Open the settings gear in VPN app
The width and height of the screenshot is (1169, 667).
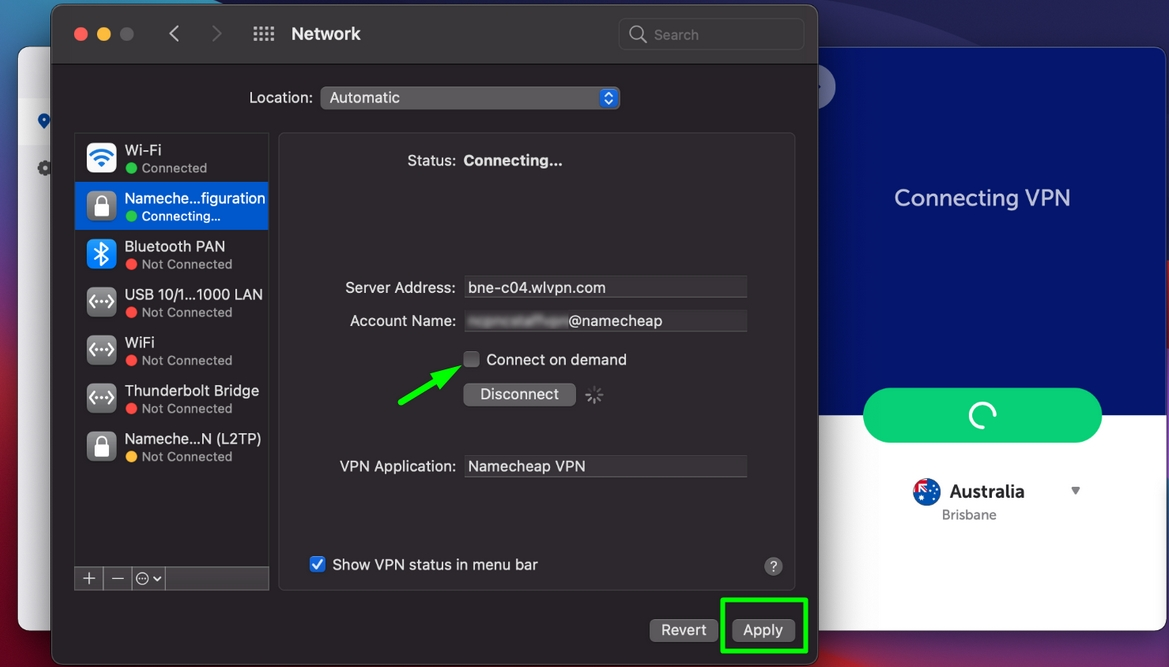tap(44, 168)
